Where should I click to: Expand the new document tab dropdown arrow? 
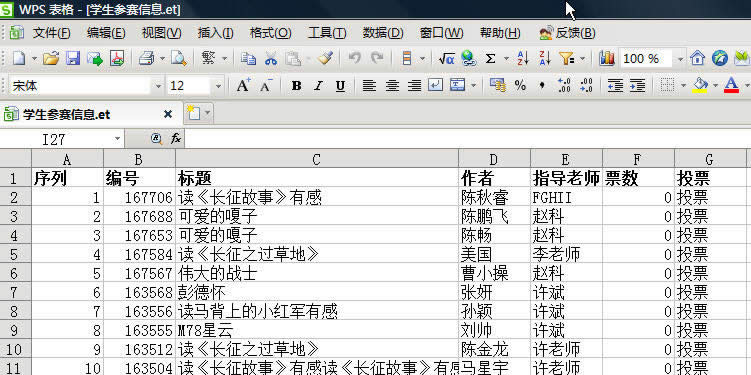point(207,114)
